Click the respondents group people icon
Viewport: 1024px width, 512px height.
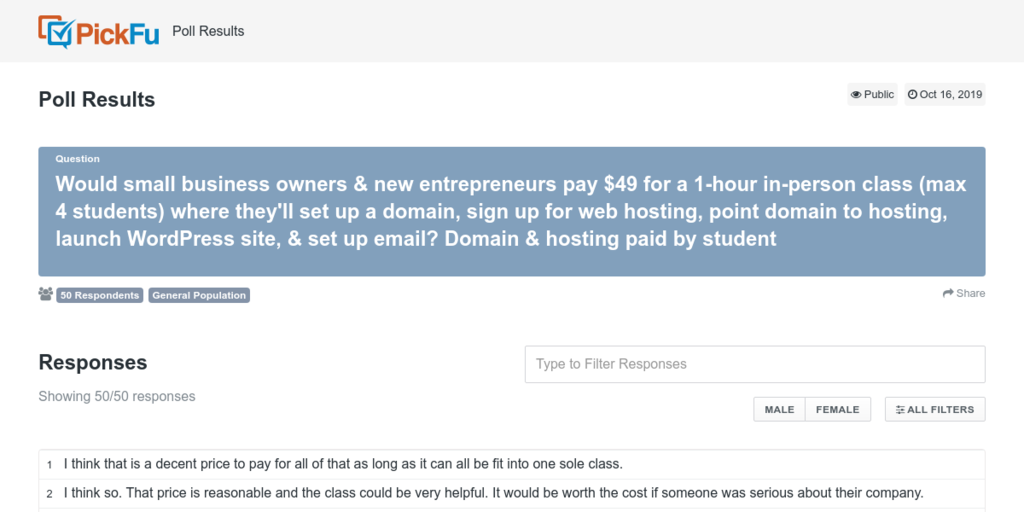point(46,295)
